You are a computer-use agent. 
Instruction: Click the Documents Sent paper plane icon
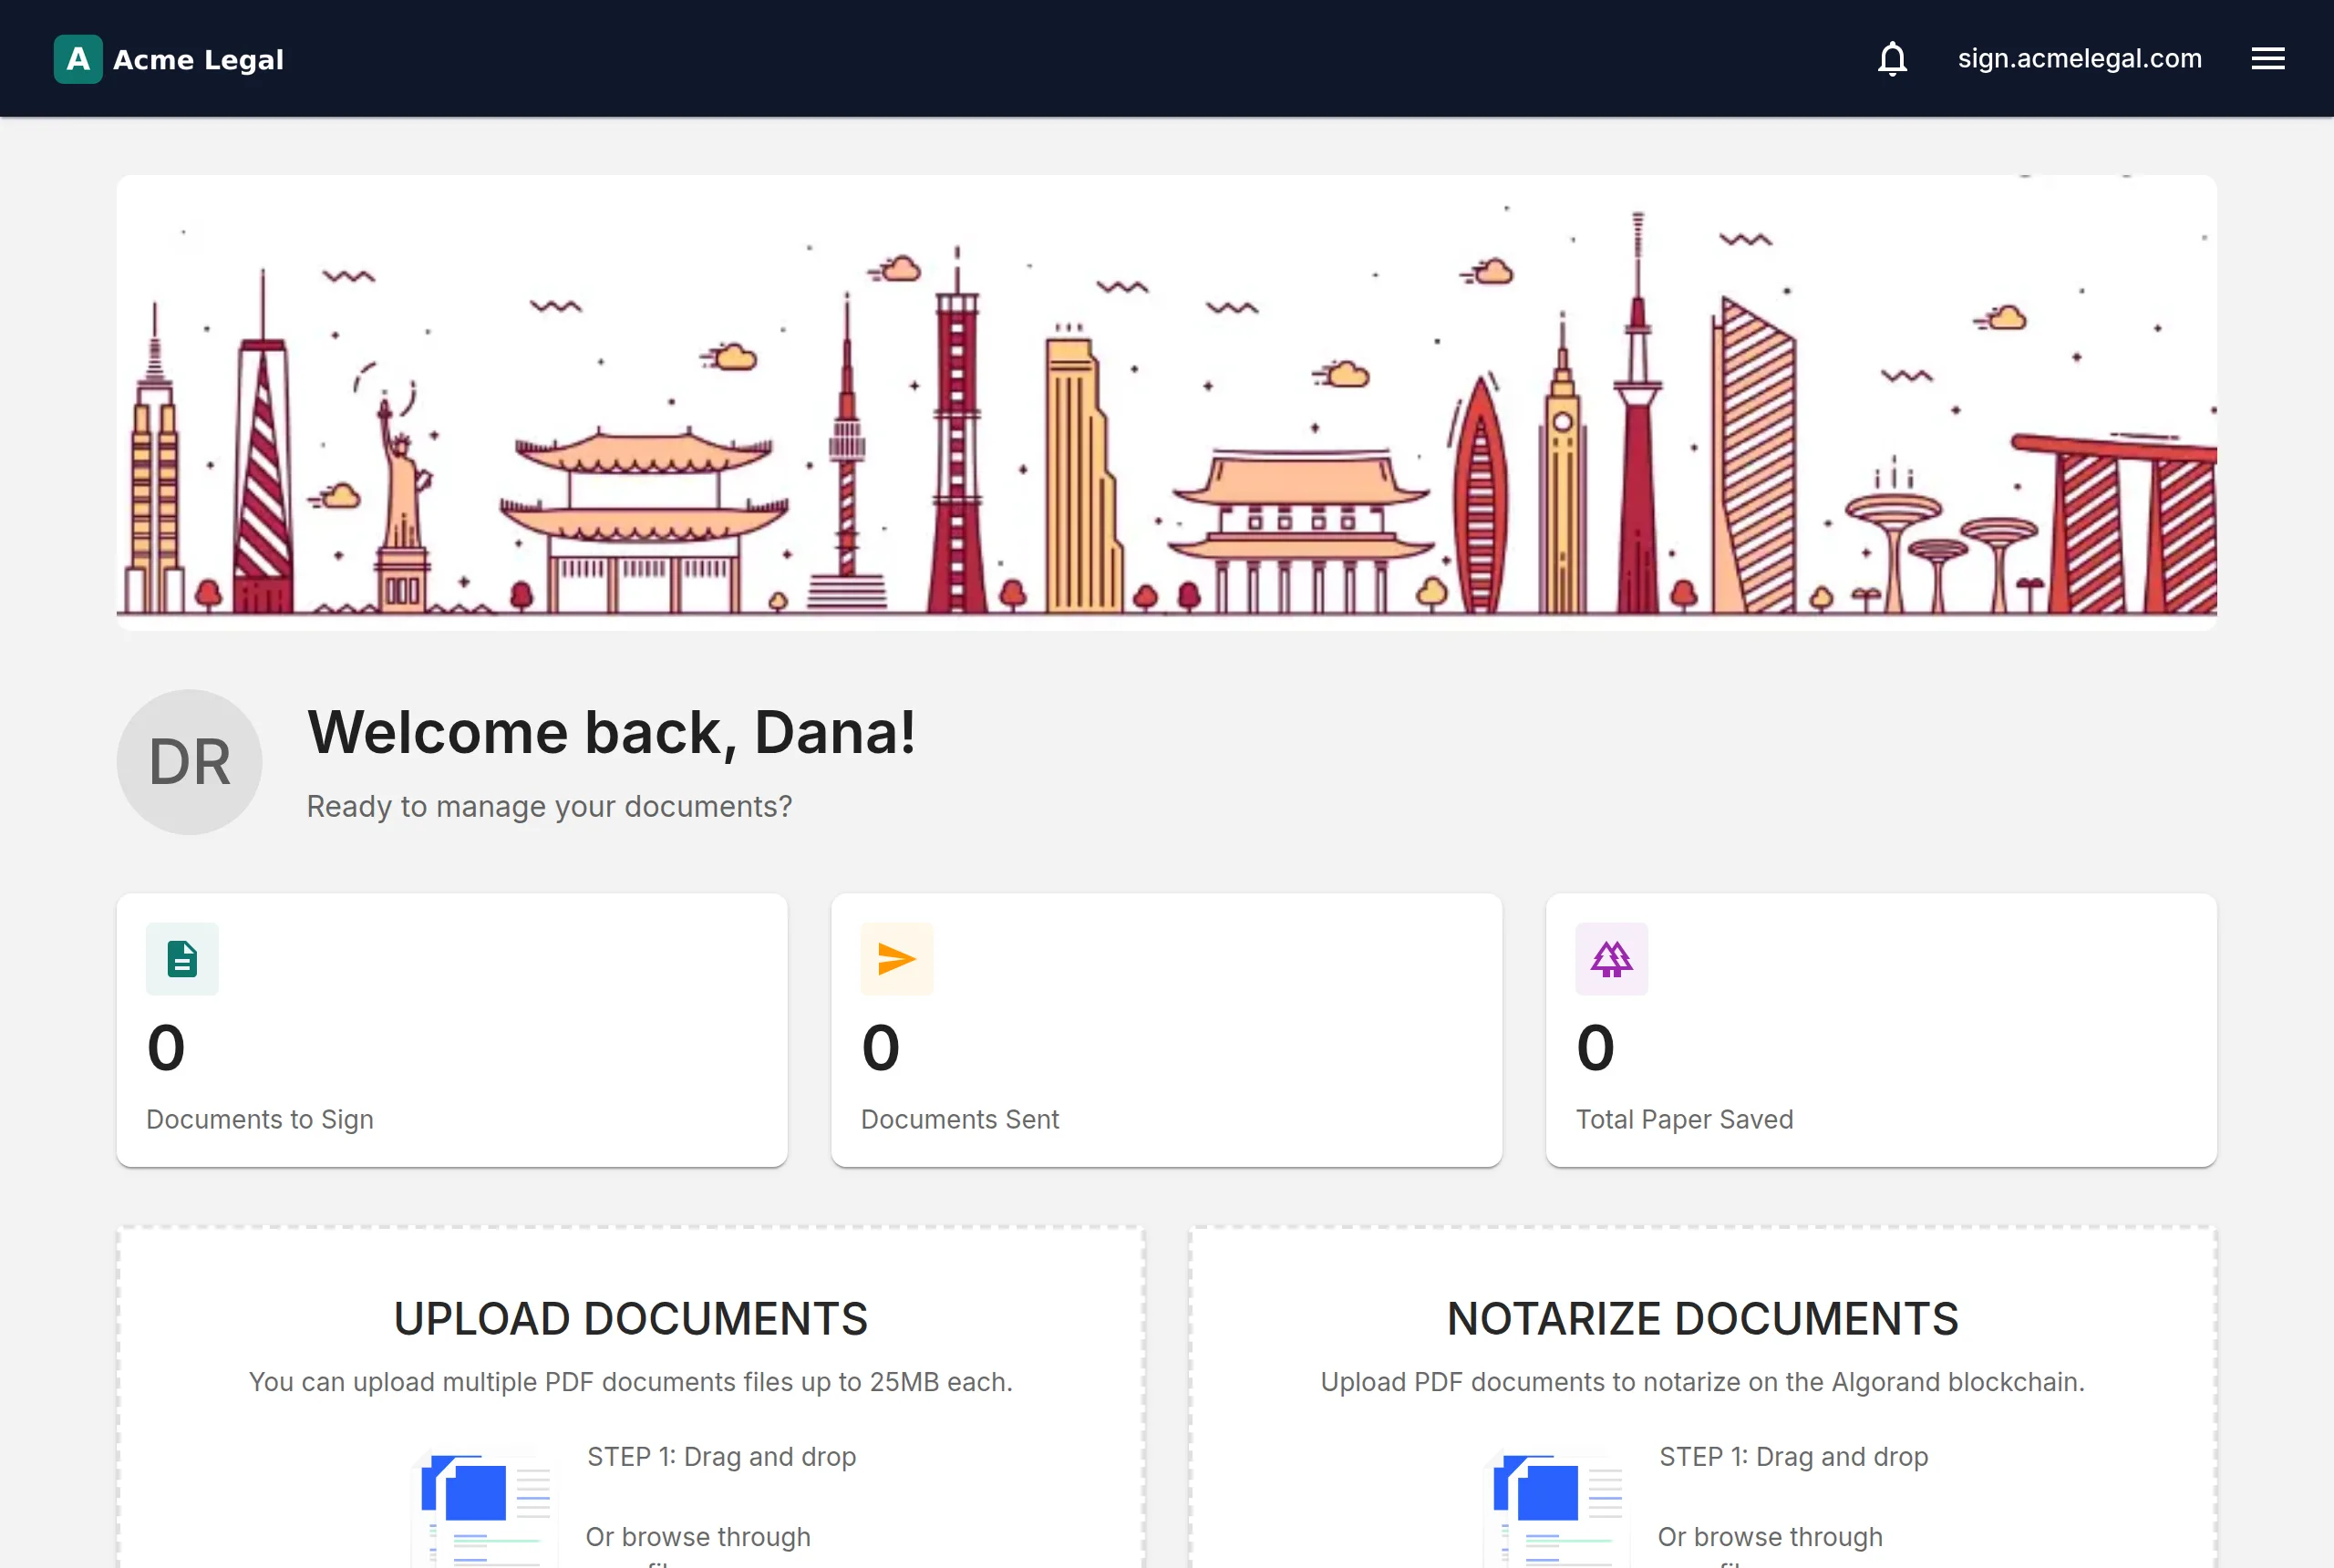click(897, 959)
